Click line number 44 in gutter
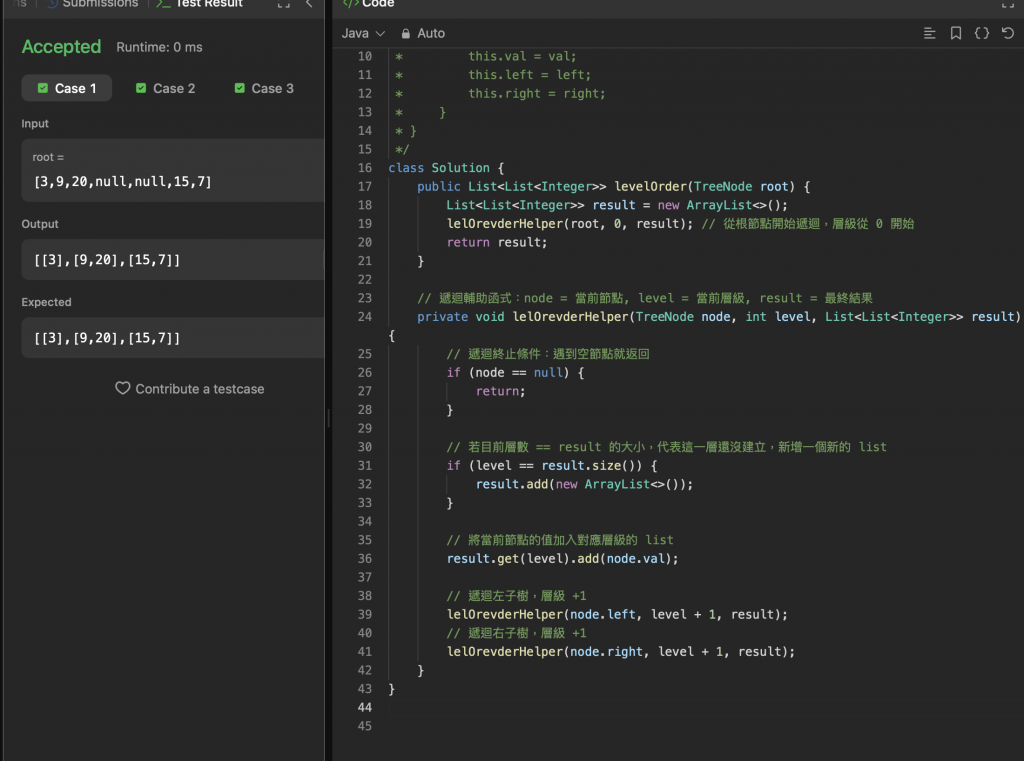This screenshot has width=1024, height=761. [x=364, y=707]
